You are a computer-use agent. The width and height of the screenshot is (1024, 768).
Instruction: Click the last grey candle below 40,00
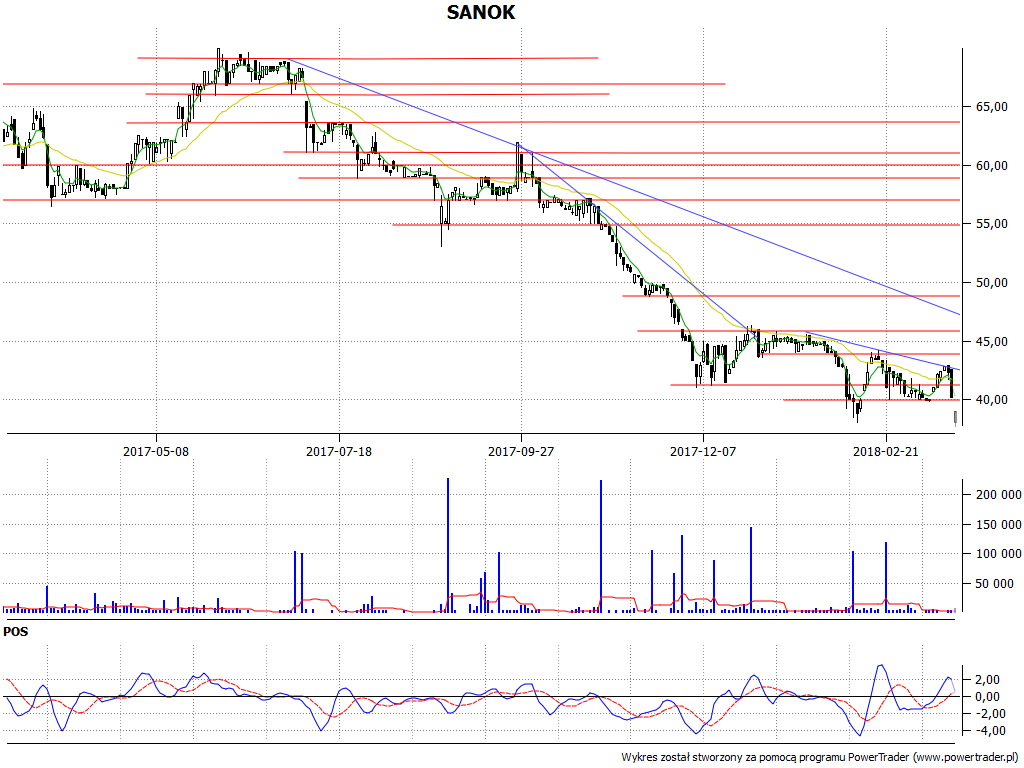[x=955, y=418]
